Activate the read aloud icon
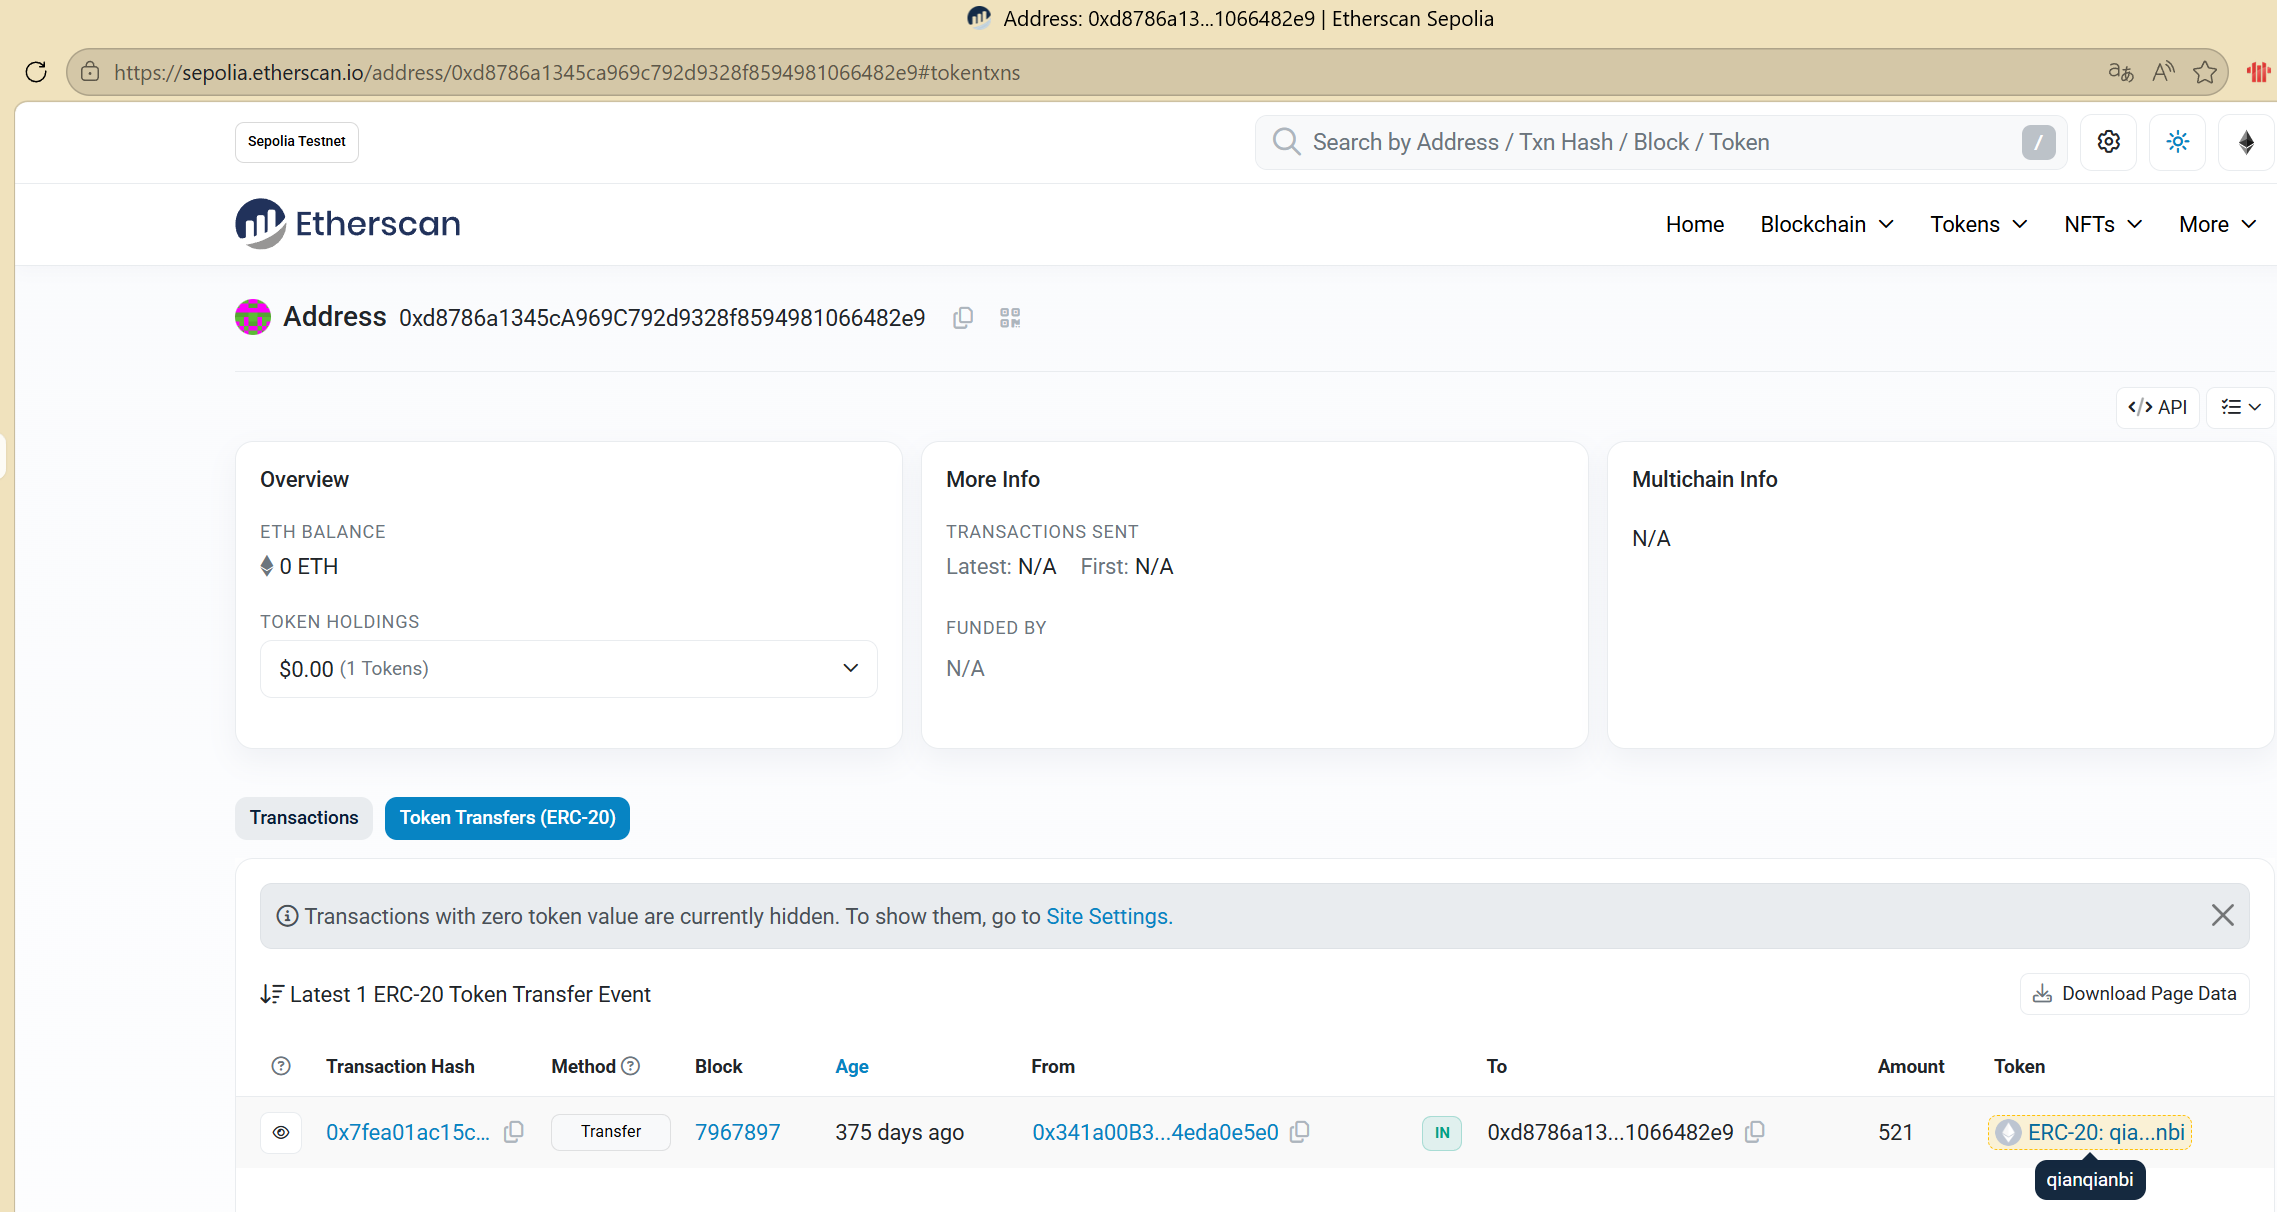This screenshot has height=1212, width=2277. [2163, 72]
